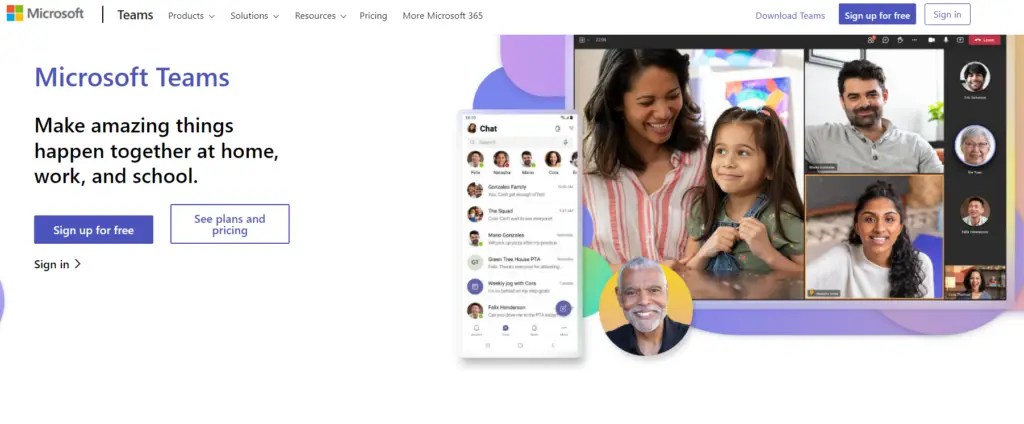Click the Microsoft logo

click(45, 14)
